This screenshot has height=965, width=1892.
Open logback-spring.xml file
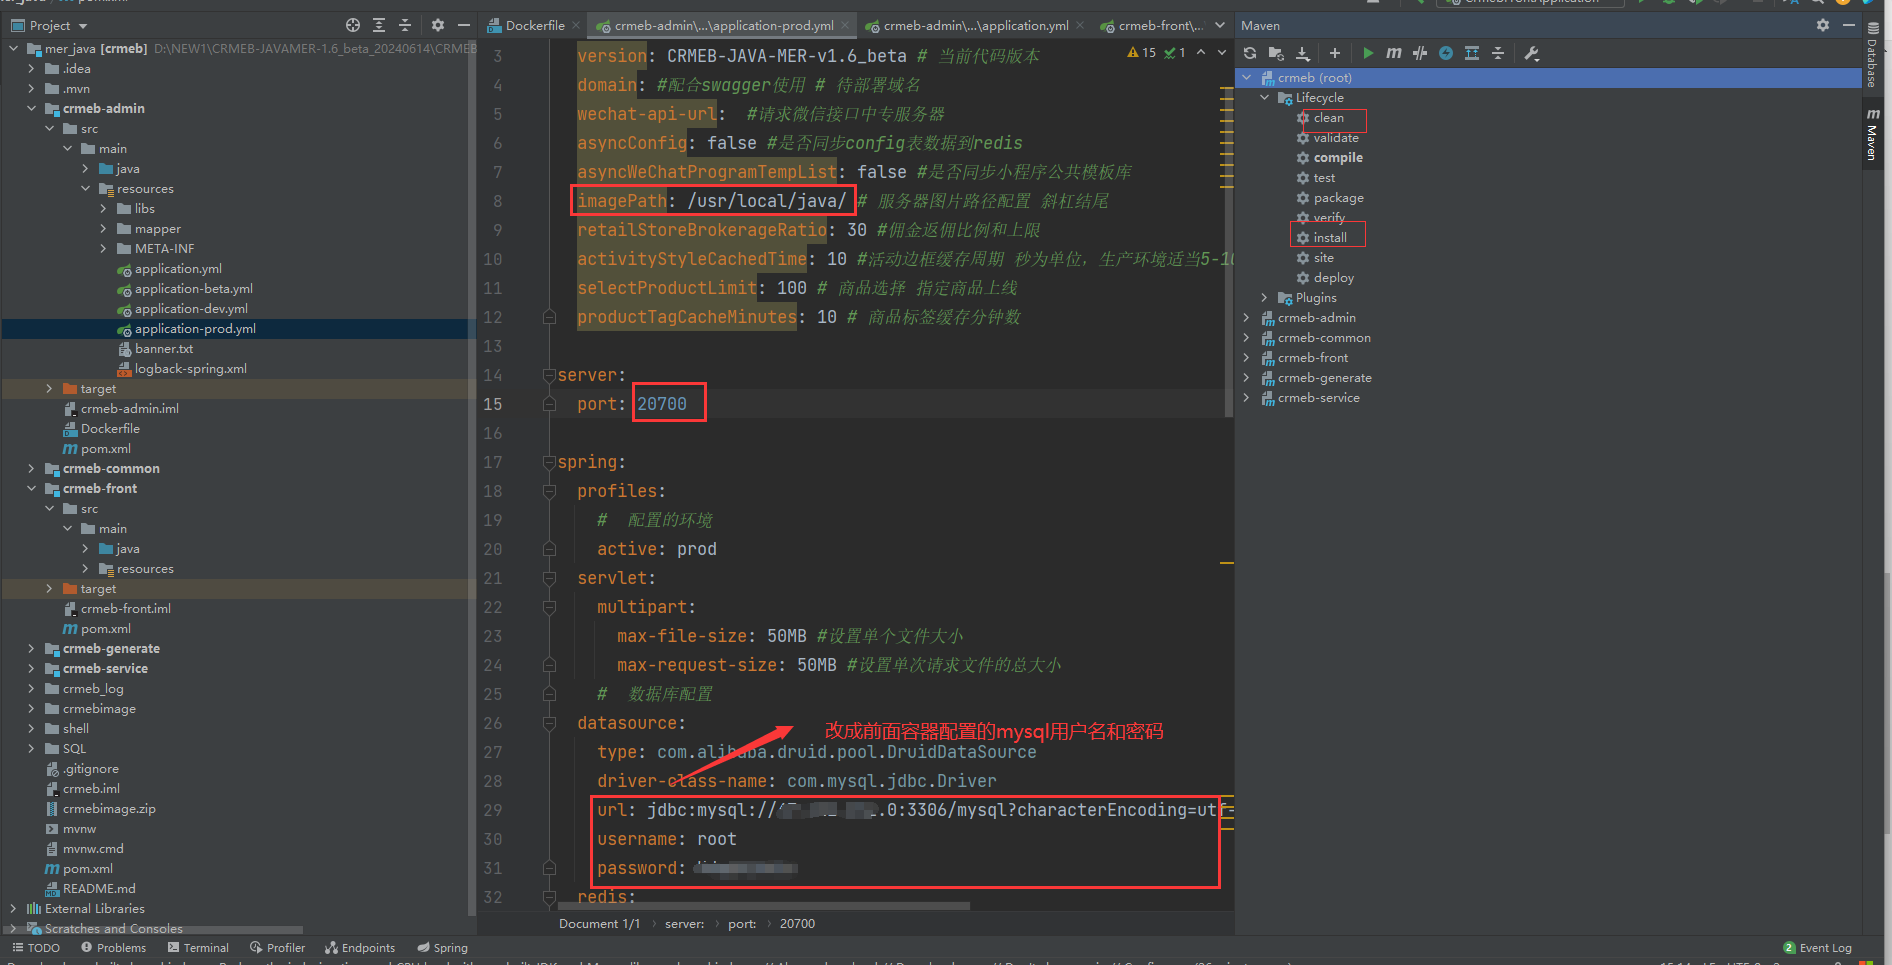pos(190,369)
